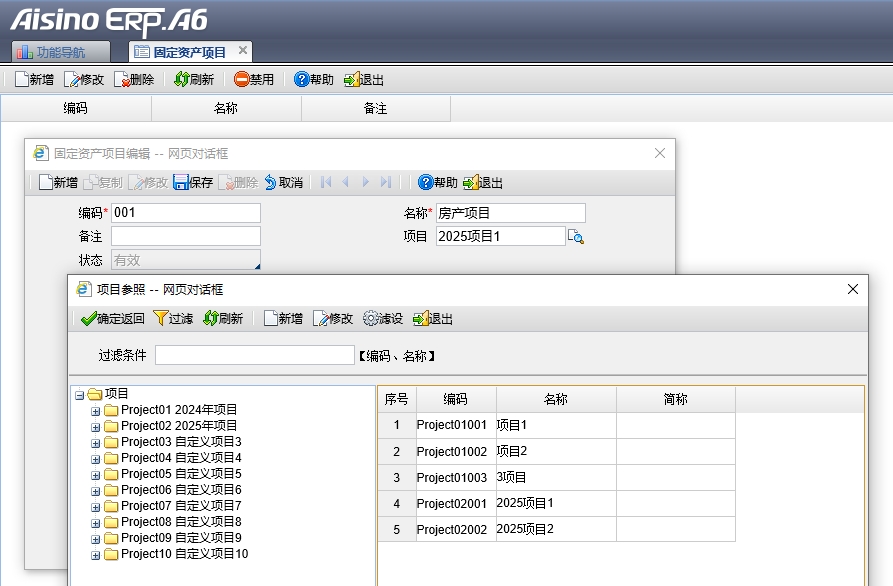The image size is (893, 586).
Task: Click 帮助 icon in the main toolbar
Action: pyautogui.click(x=302, y=80)
